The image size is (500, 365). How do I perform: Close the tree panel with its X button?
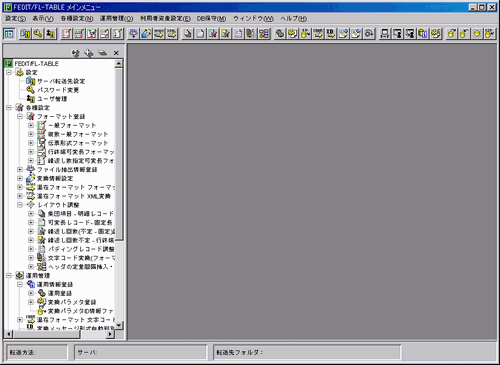(116, 53)
